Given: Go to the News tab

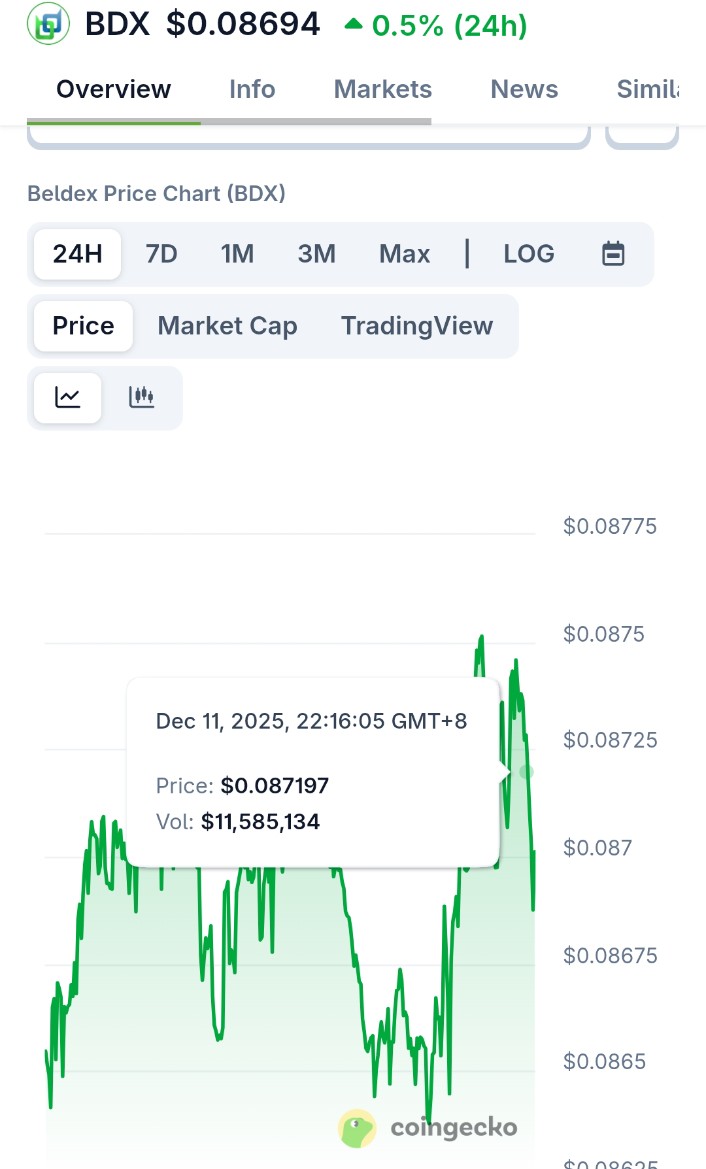Looking at the screenshot, I should point(524,89).
